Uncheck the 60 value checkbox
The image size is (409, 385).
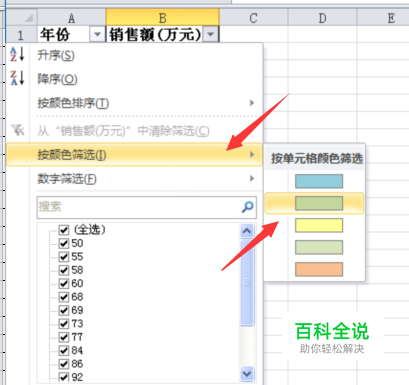coord(64,283)
